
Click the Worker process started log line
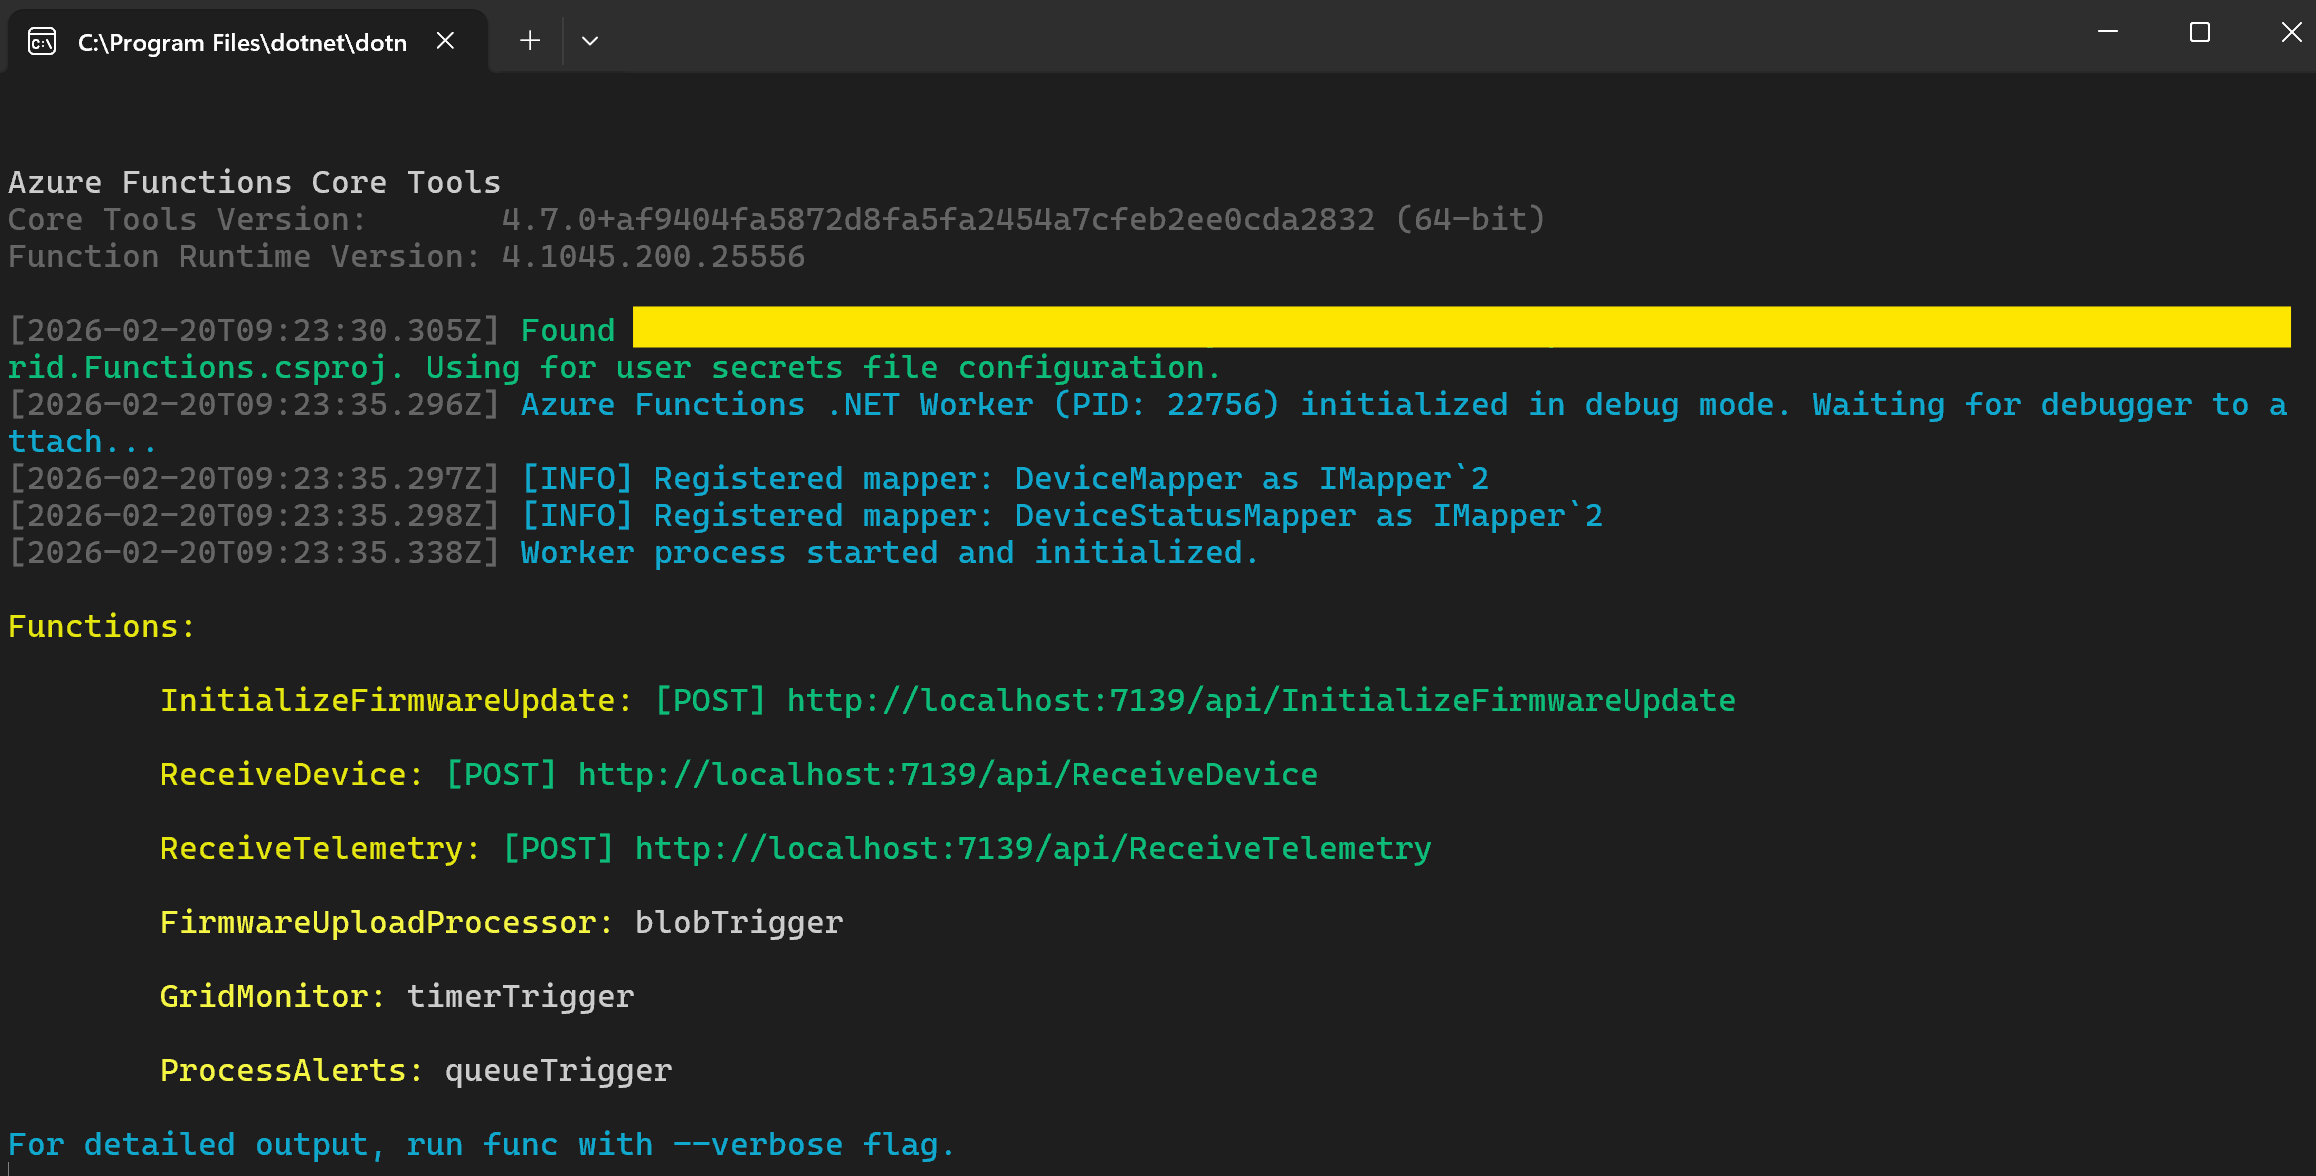(x=630, y=551)
